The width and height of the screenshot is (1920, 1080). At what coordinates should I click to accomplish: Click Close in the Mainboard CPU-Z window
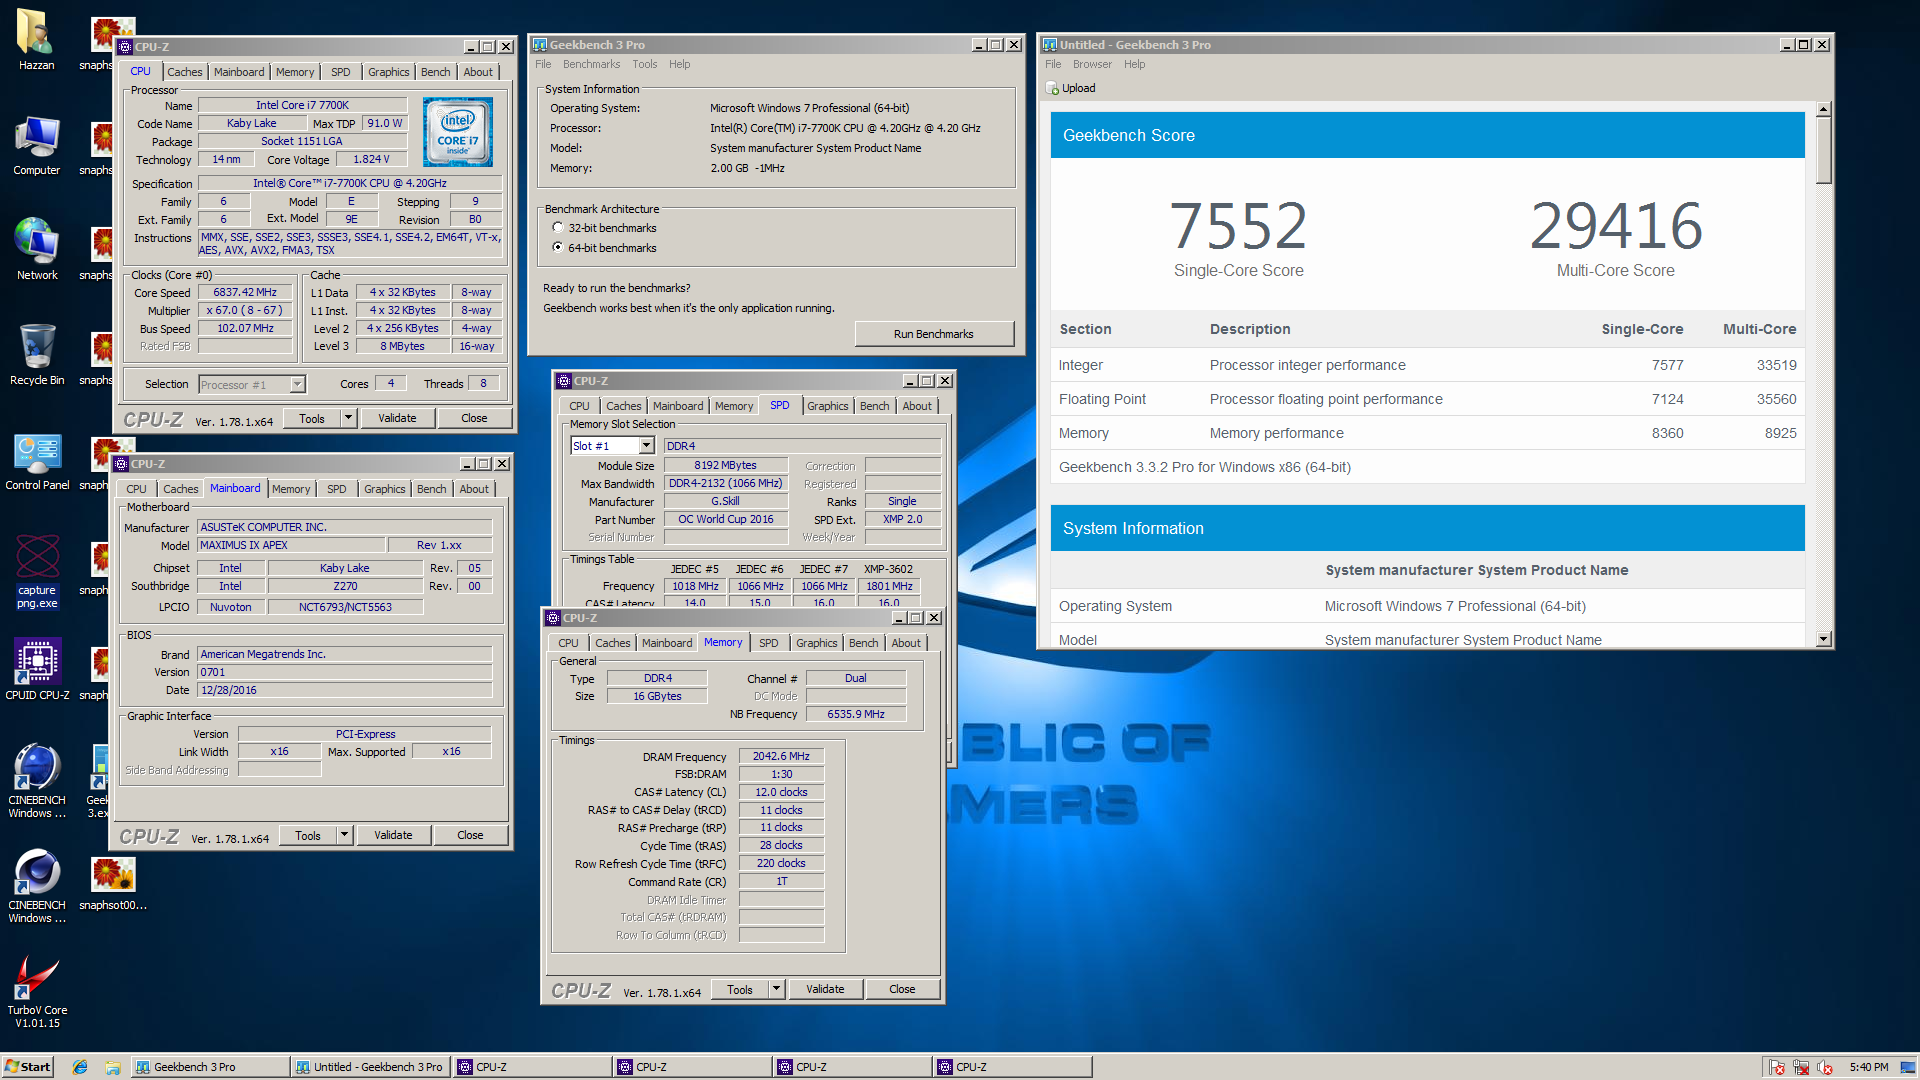[x=470, y=835]
